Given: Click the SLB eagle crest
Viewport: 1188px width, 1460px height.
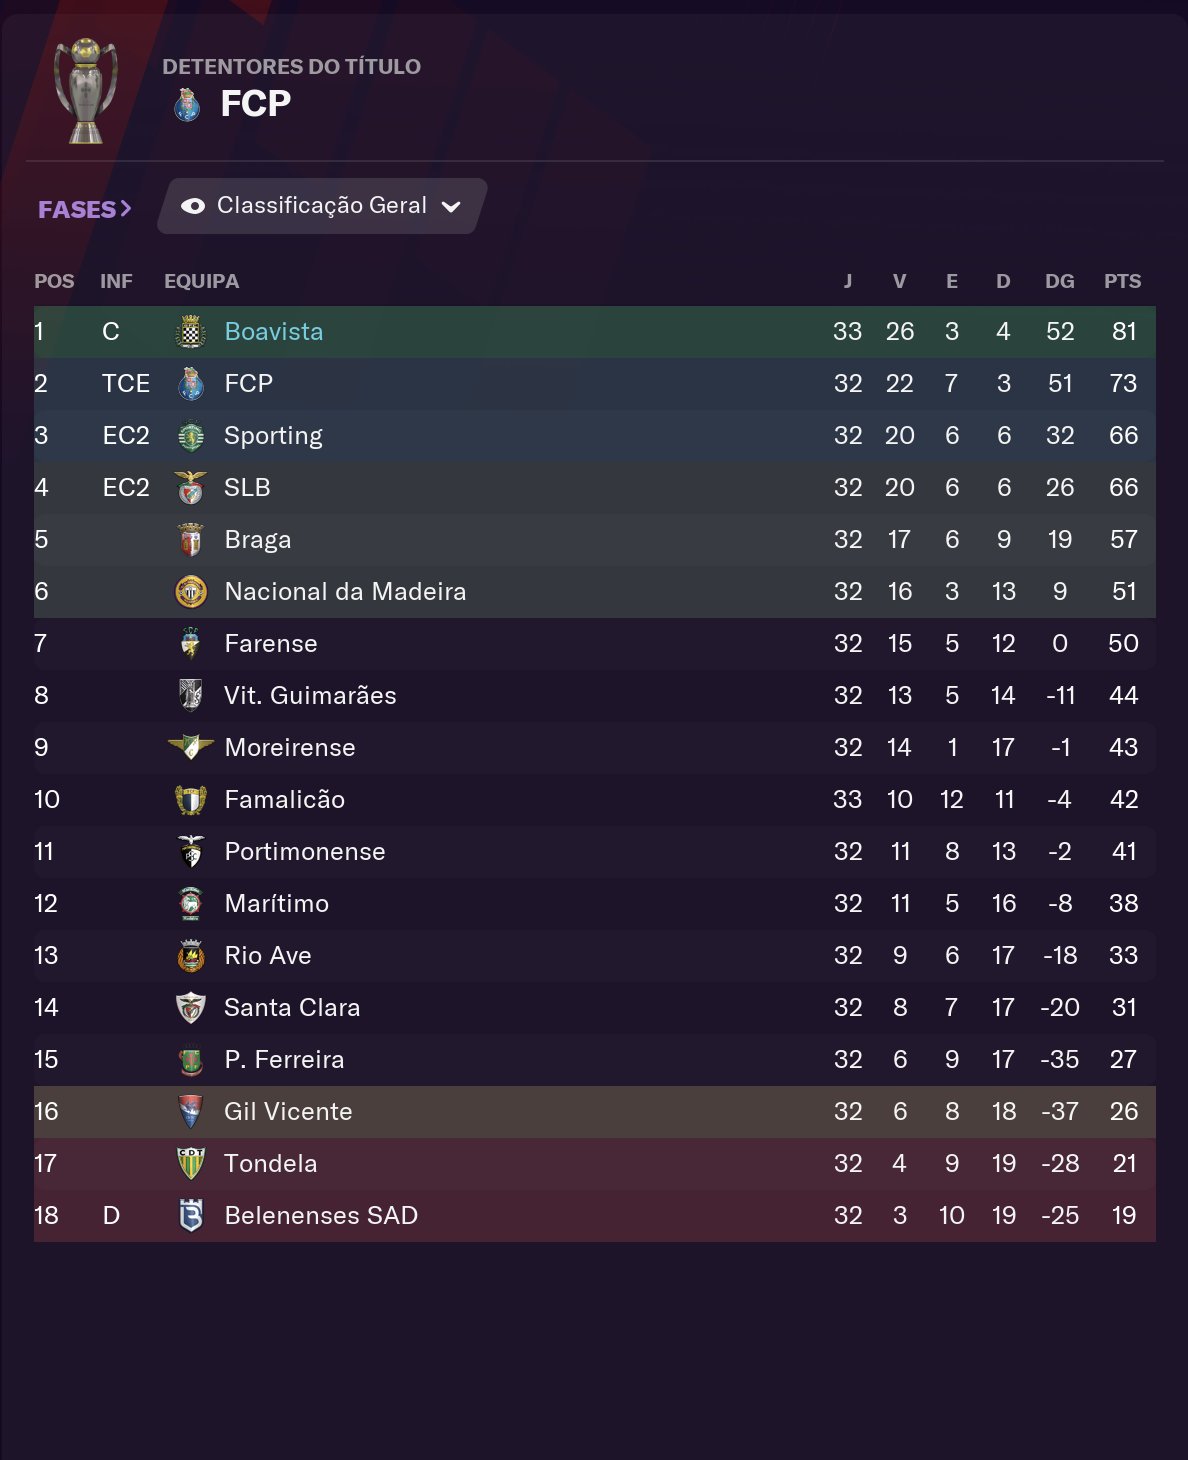Looking at the screenshot, I should click(190, 488).
